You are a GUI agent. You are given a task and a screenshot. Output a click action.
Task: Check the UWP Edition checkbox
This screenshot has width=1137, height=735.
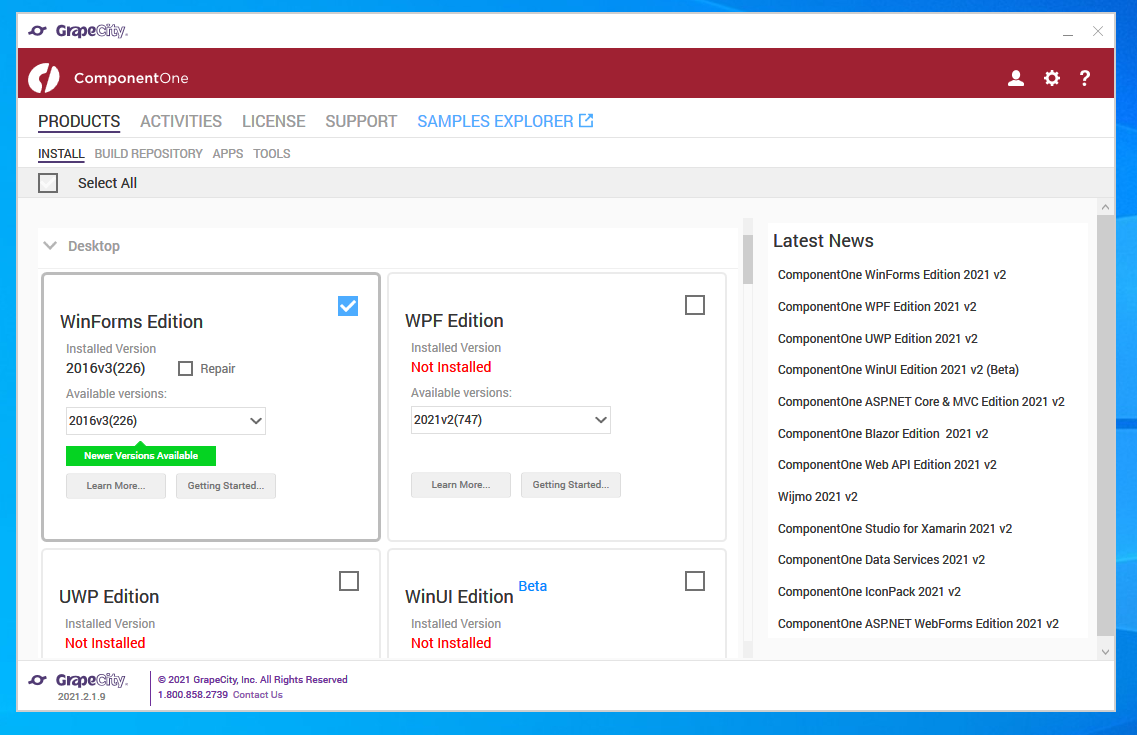pyautogui.click(x=349, y=581)
